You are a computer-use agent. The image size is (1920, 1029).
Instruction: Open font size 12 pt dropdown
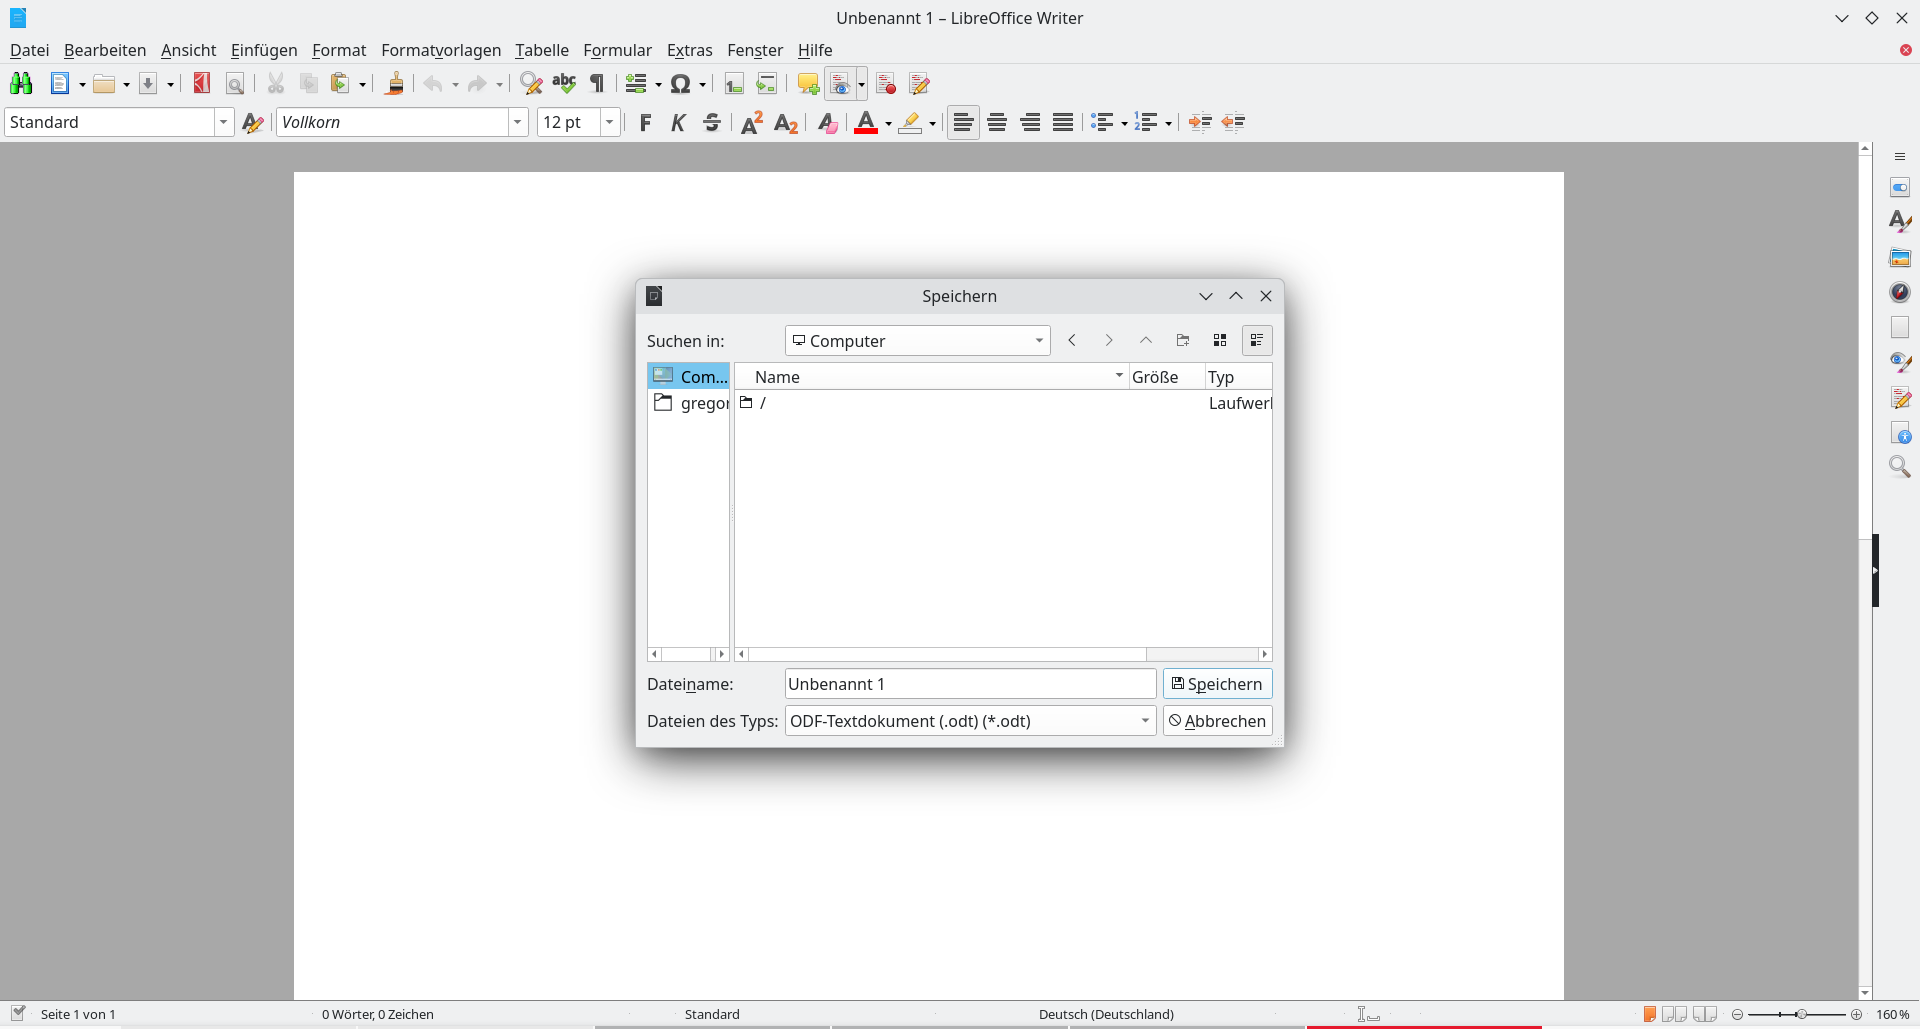pyautogui.click(x=610, y=122)
